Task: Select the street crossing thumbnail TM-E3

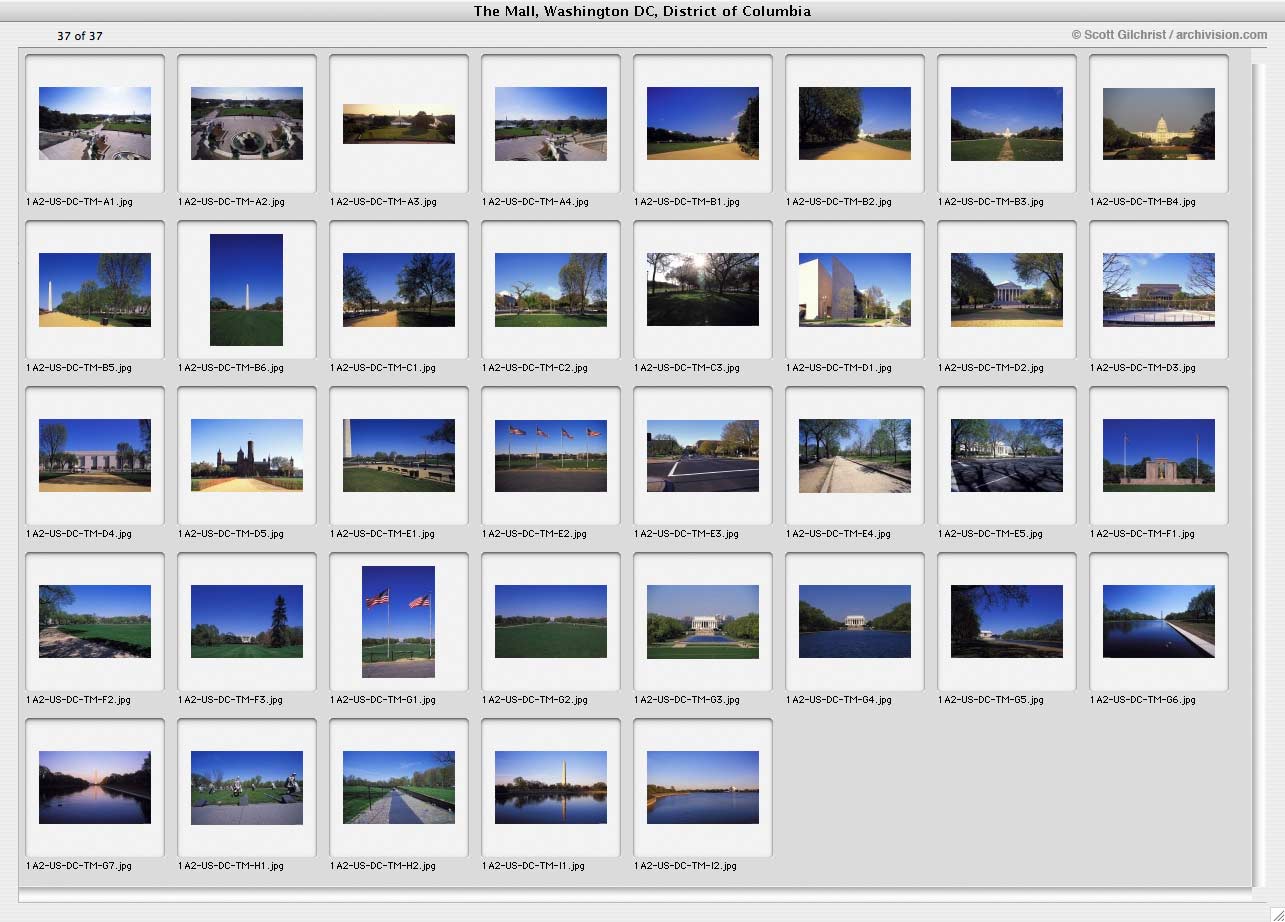Action: [703, 455]
